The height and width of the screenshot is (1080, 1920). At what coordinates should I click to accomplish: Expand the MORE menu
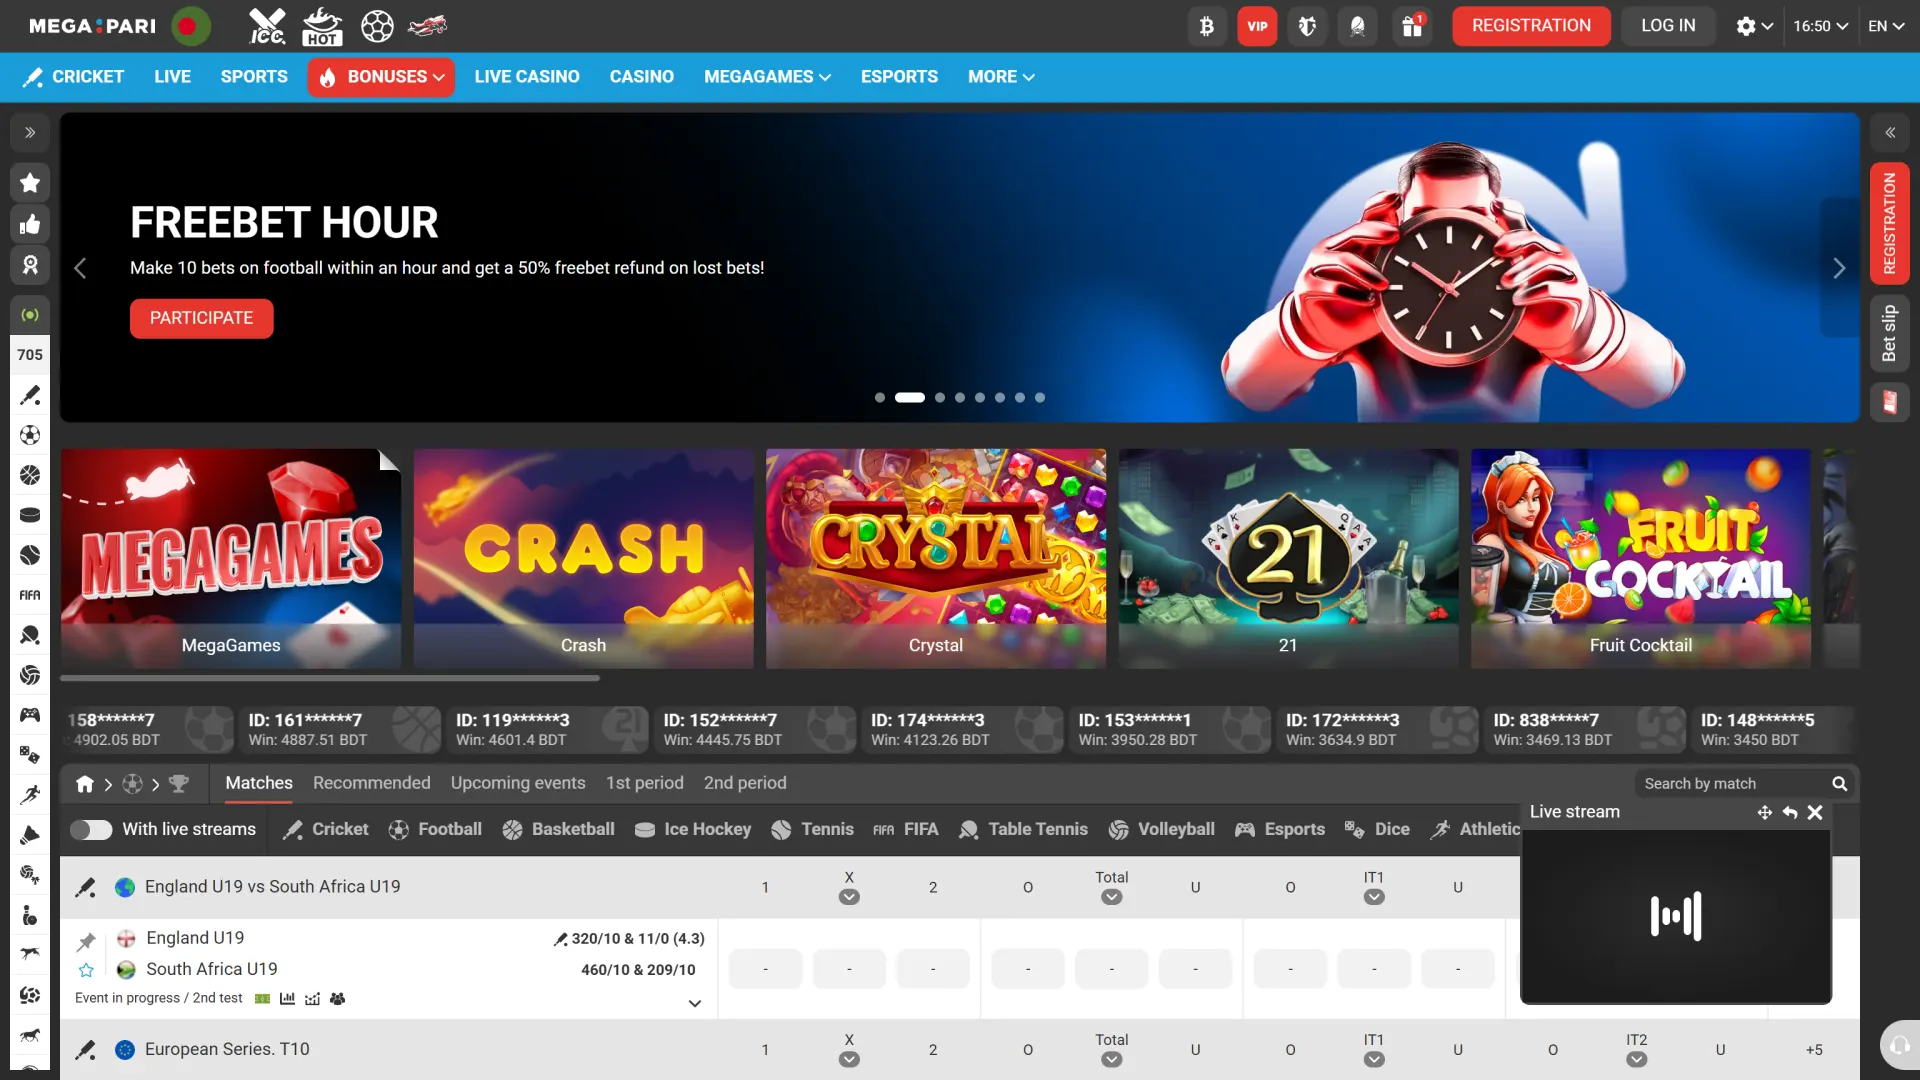pyautogui.click(x=1001, y=77)
